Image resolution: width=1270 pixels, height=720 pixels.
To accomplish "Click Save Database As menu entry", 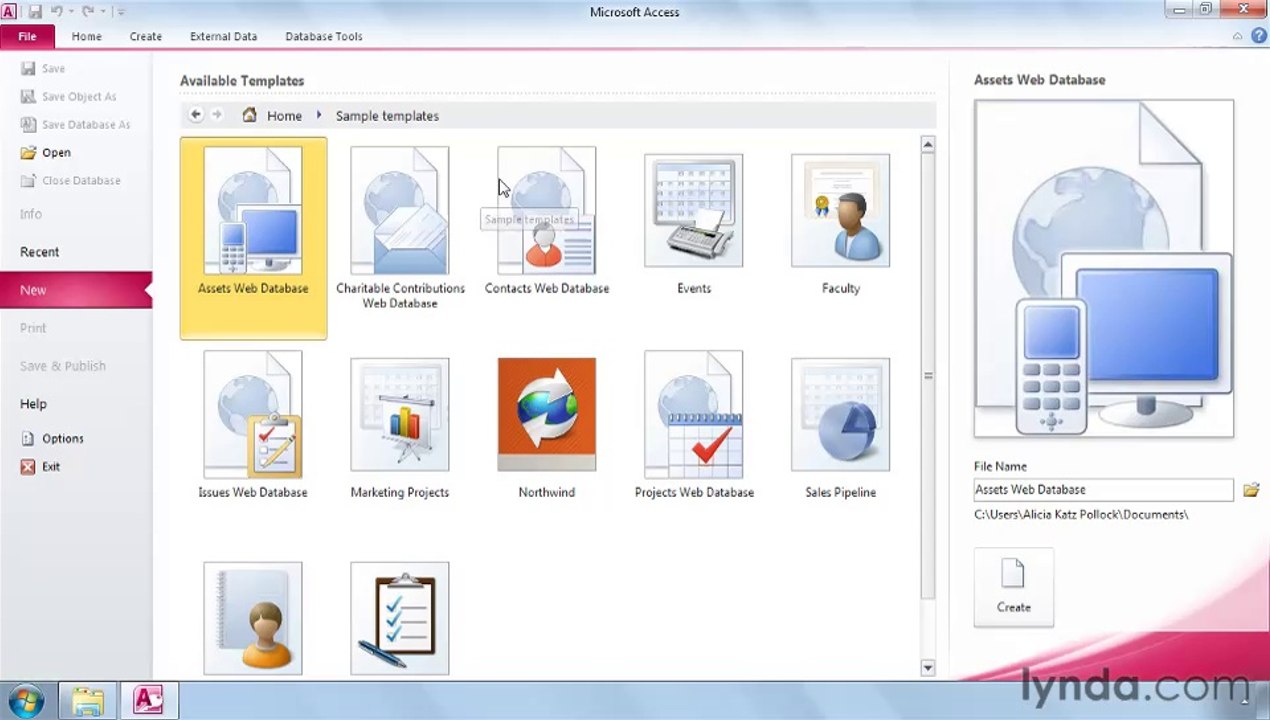I will click(76, 124).
